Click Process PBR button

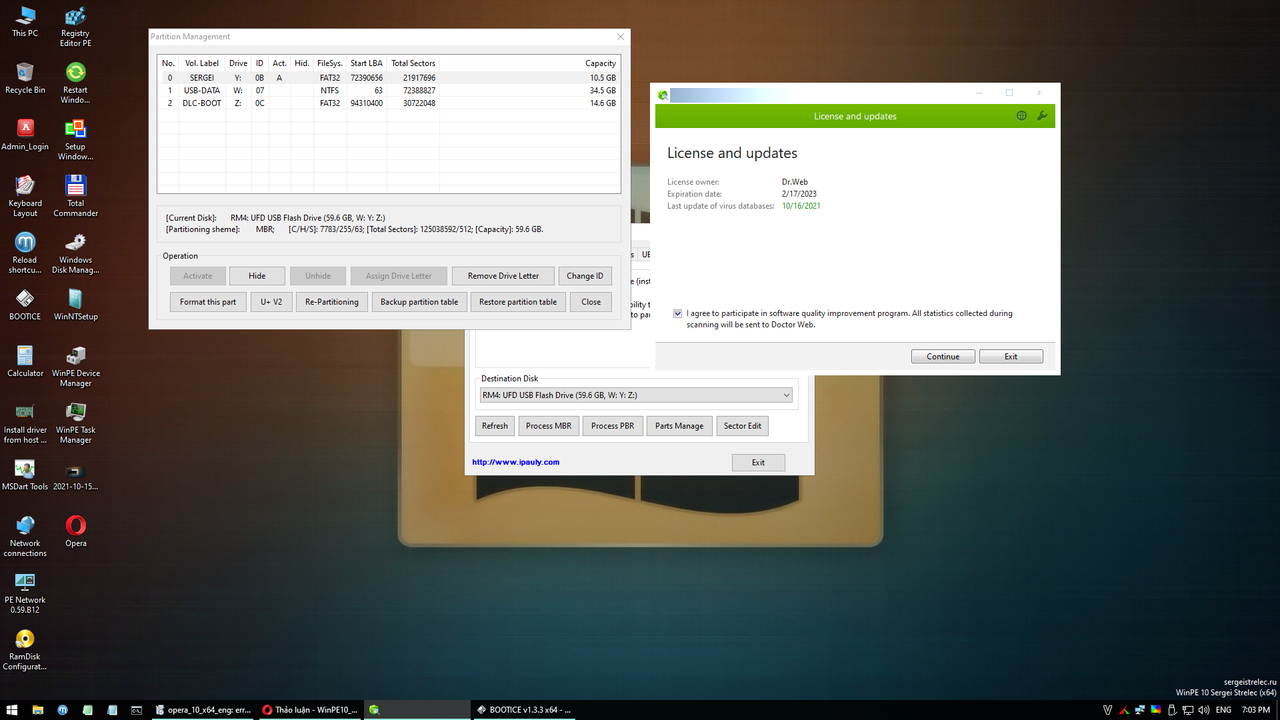coord(612,426)
